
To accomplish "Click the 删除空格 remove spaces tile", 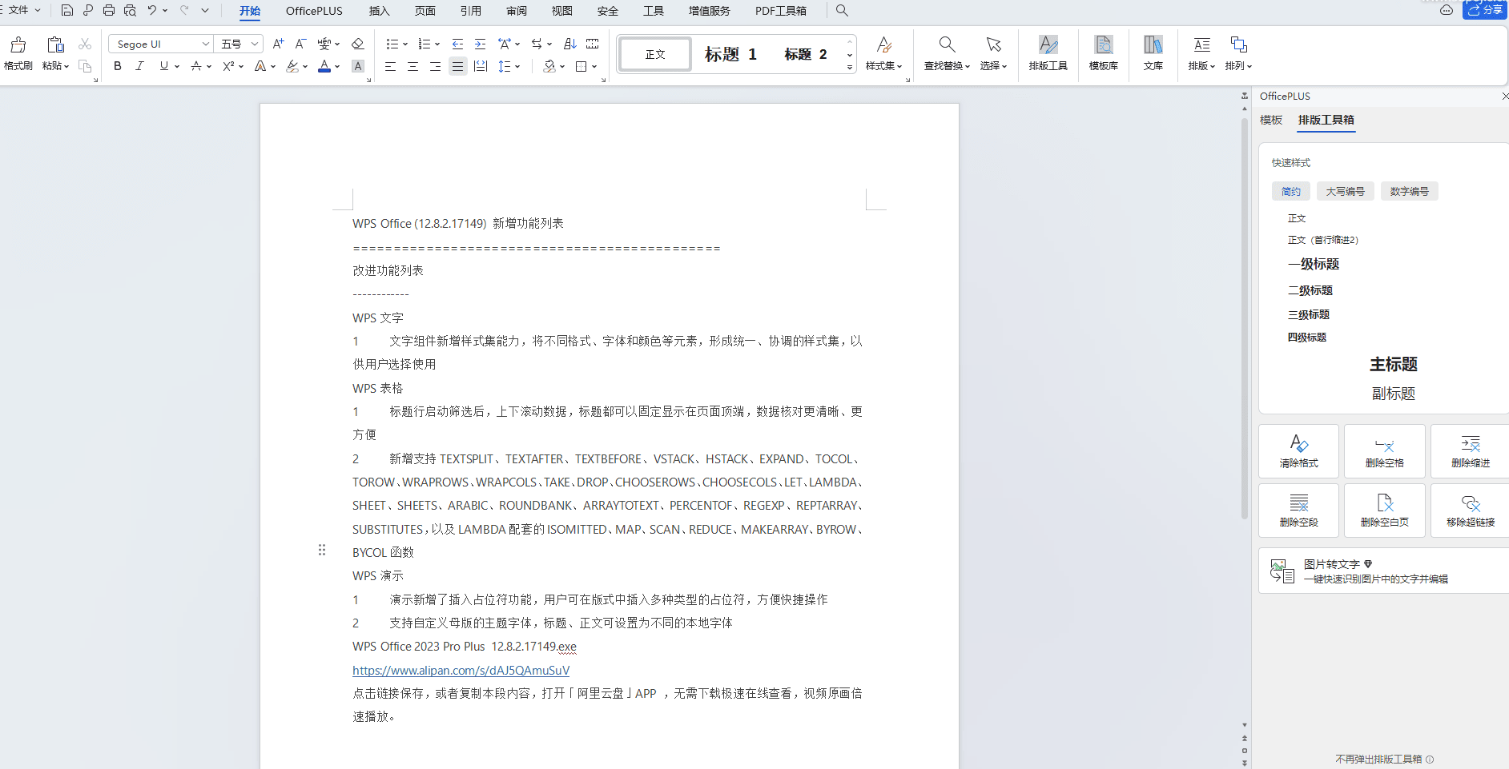I will click(1384, 451).
